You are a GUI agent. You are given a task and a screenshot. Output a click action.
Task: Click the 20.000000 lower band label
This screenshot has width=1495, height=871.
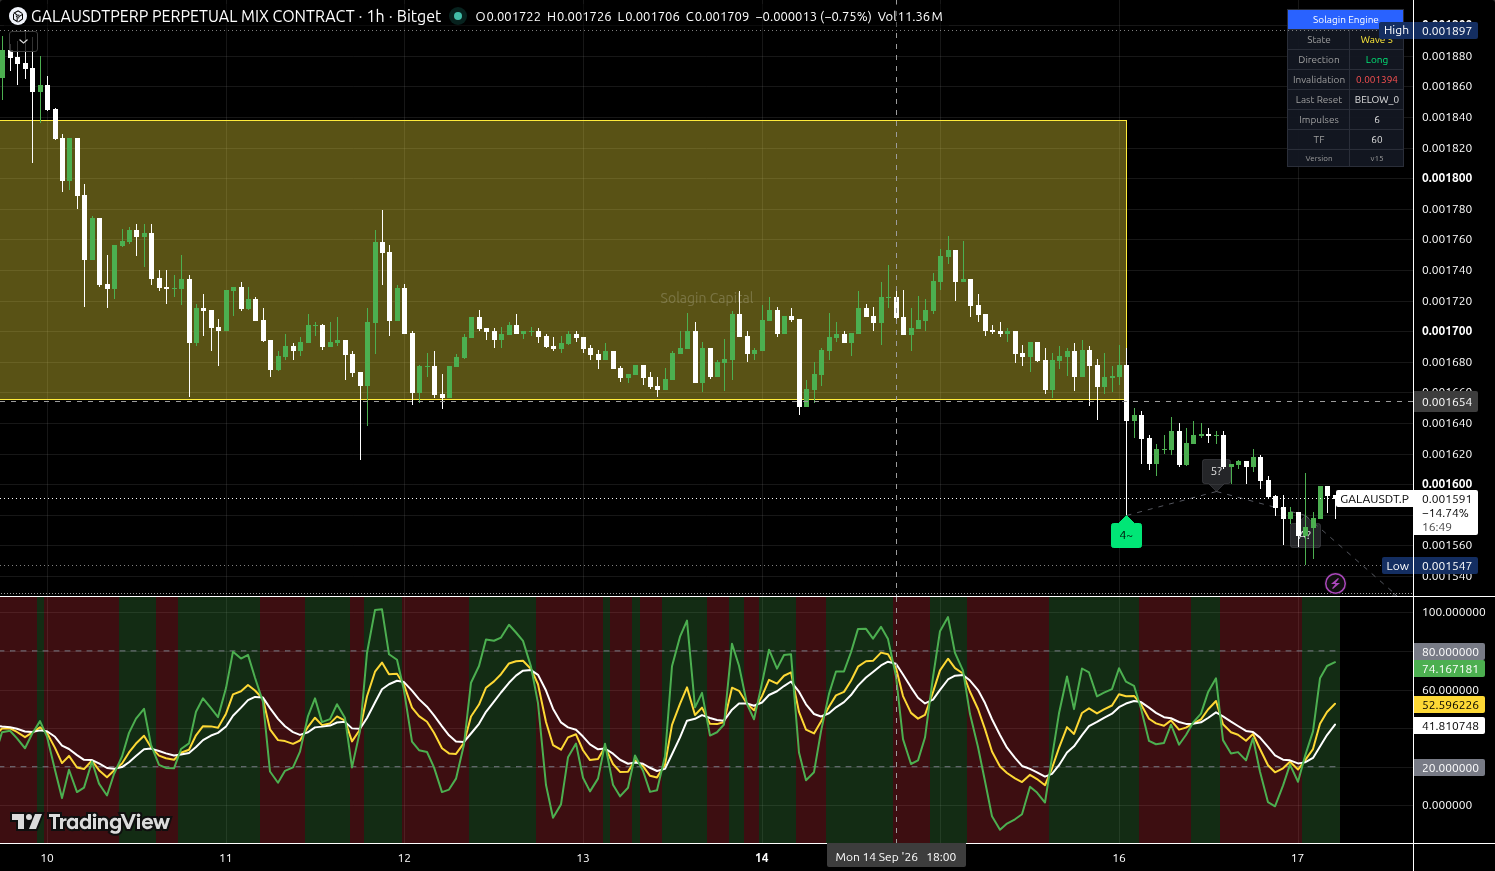pyautogui.click(x=1450, y=768)
